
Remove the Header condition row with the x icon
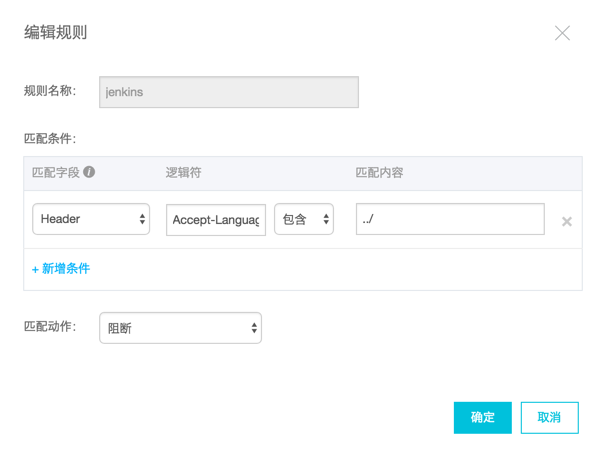click(x=567, y=221)
